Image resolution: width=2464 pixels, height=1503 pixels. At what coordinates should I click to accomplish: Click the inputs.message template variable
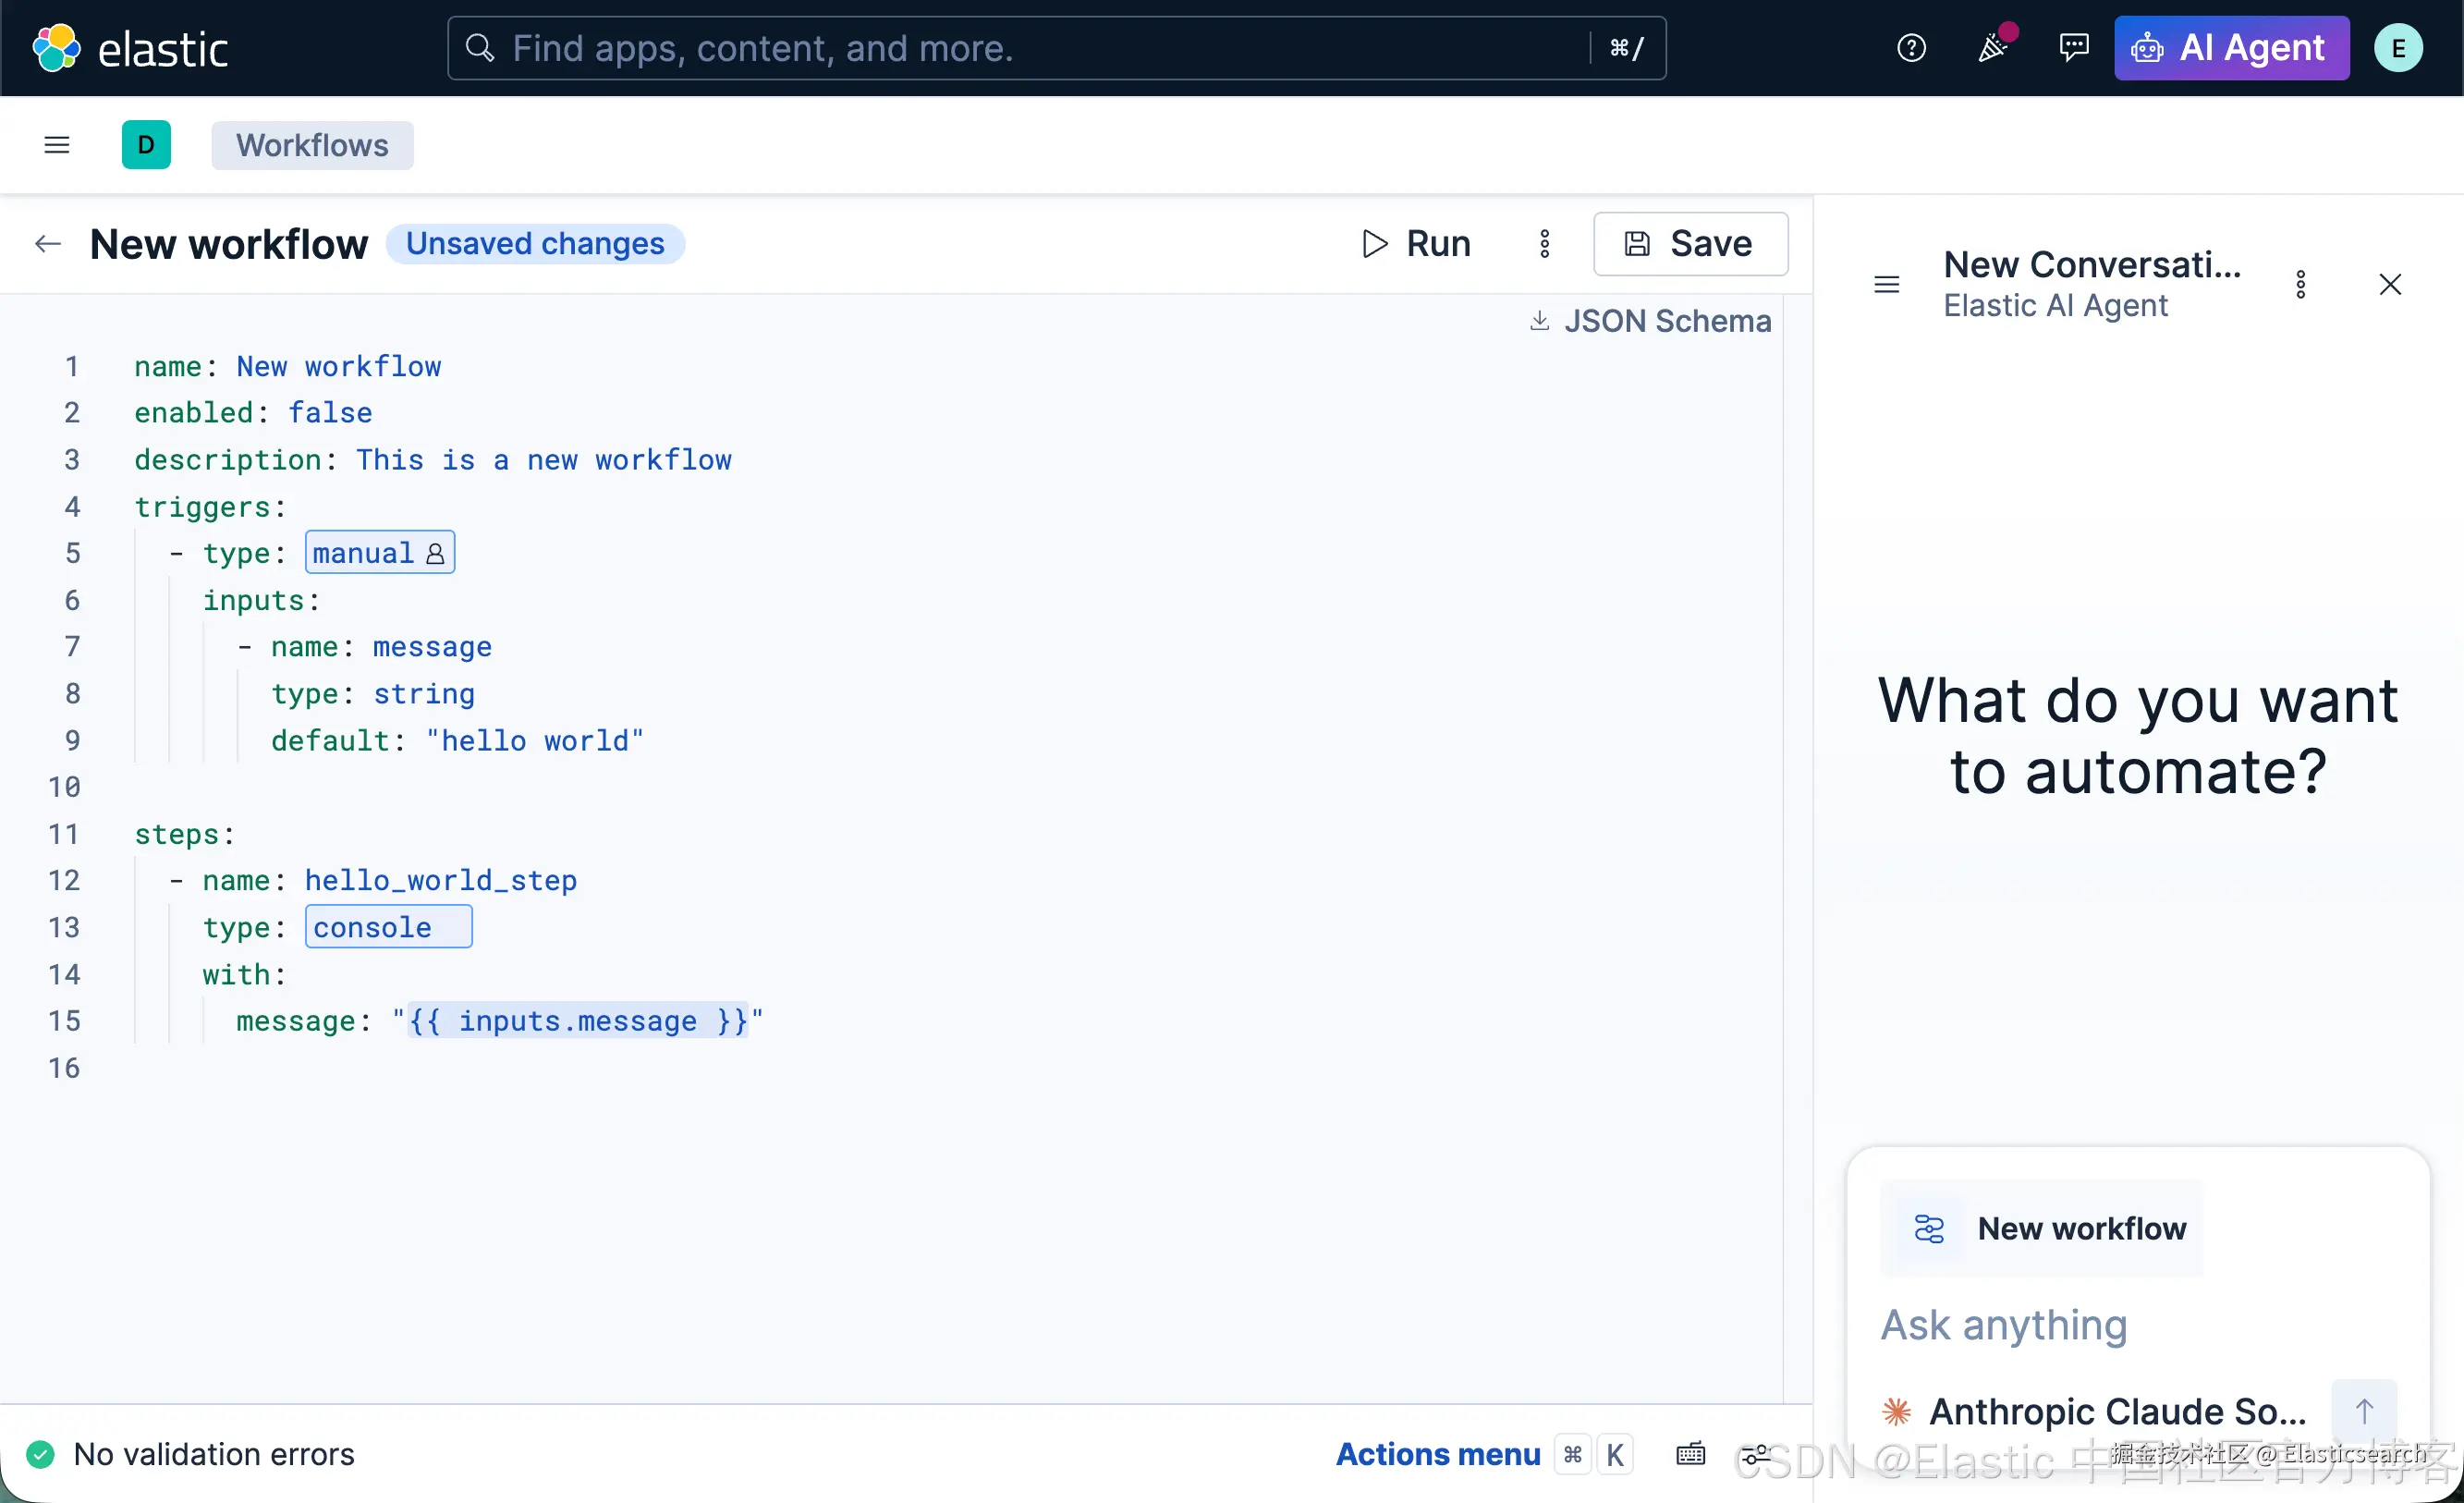tap(578, 1020)
